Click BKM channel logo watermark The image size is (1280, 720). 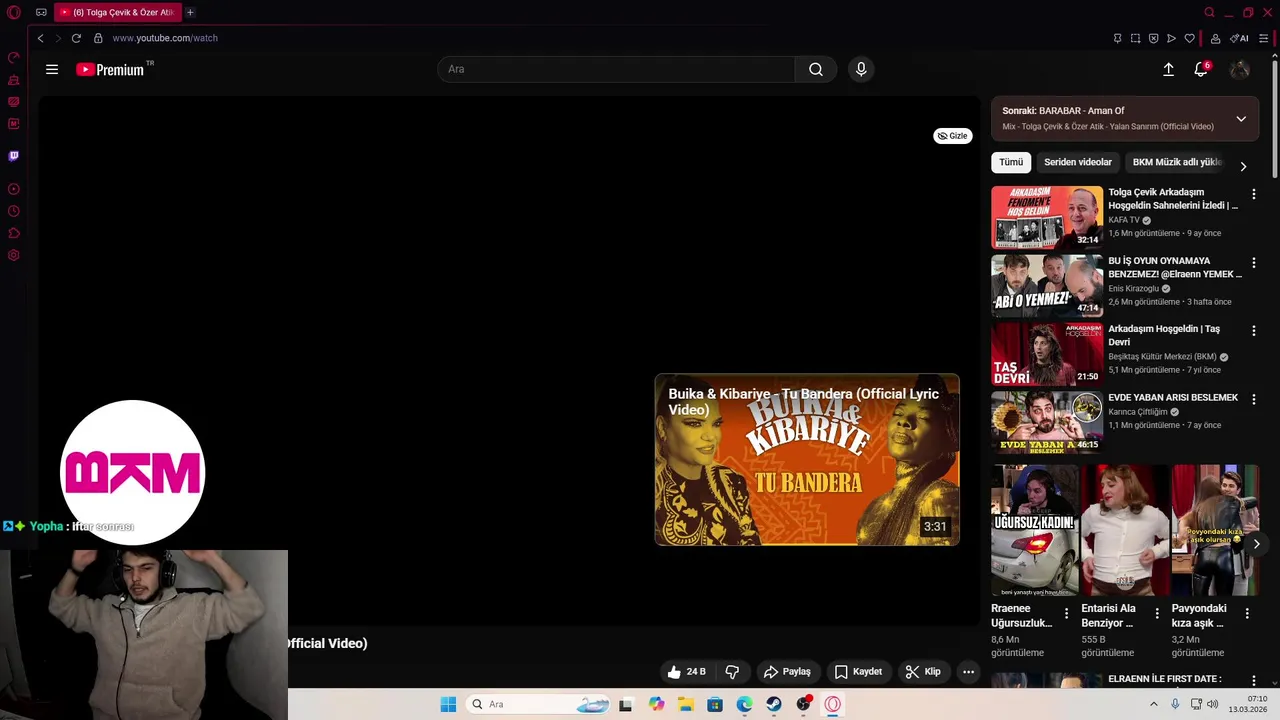[x=133, y=473]
